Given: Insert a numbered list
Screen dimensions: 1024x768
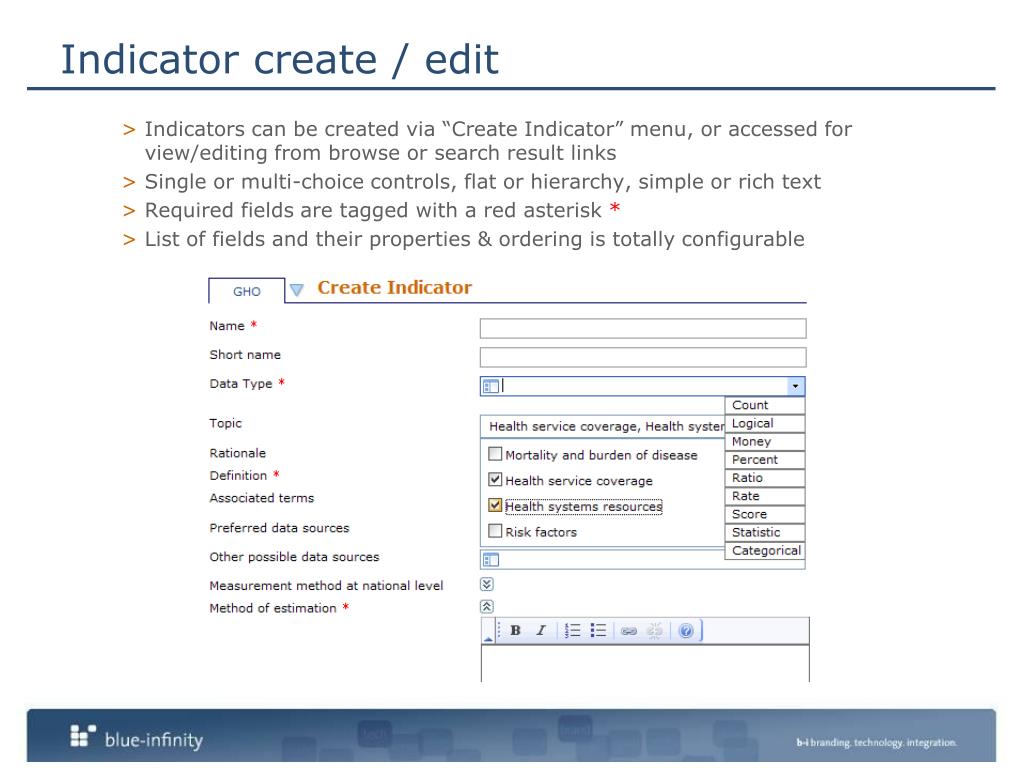Looking at the screenshot, I should (x=572, y=630).
